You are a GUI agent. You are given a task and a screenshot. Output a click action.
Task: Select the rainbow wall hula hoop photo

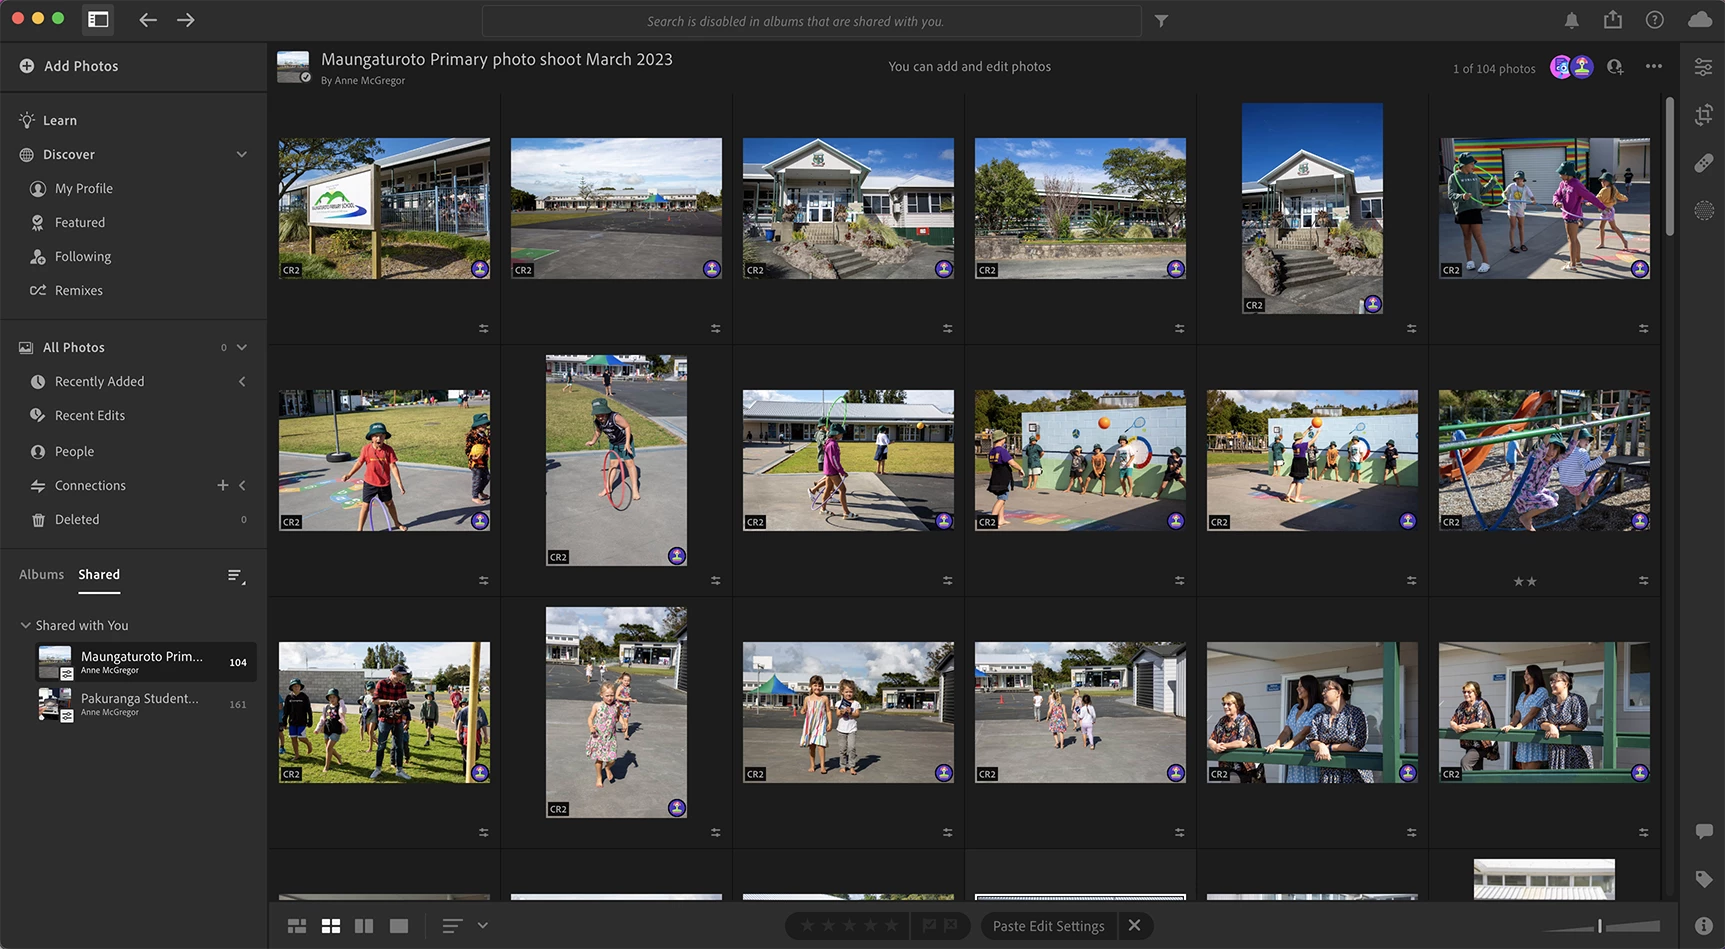tap(1544, 208)
